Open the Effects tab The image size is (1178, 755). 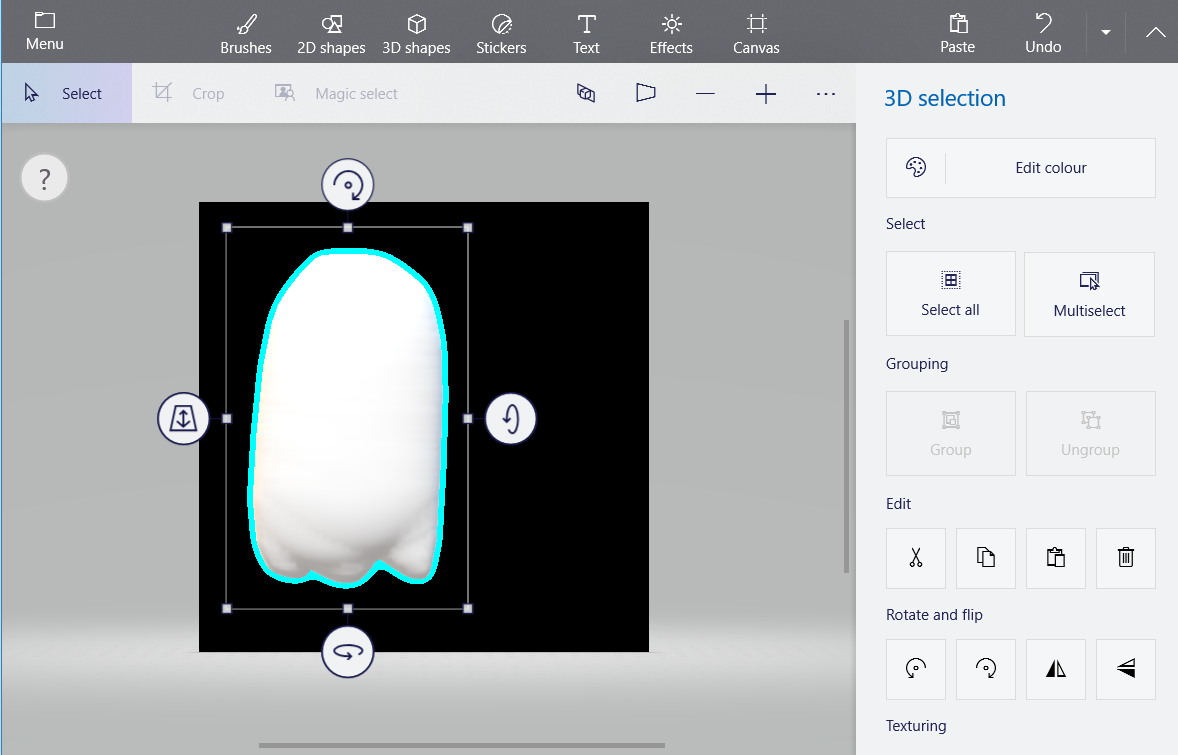(671, 34)
